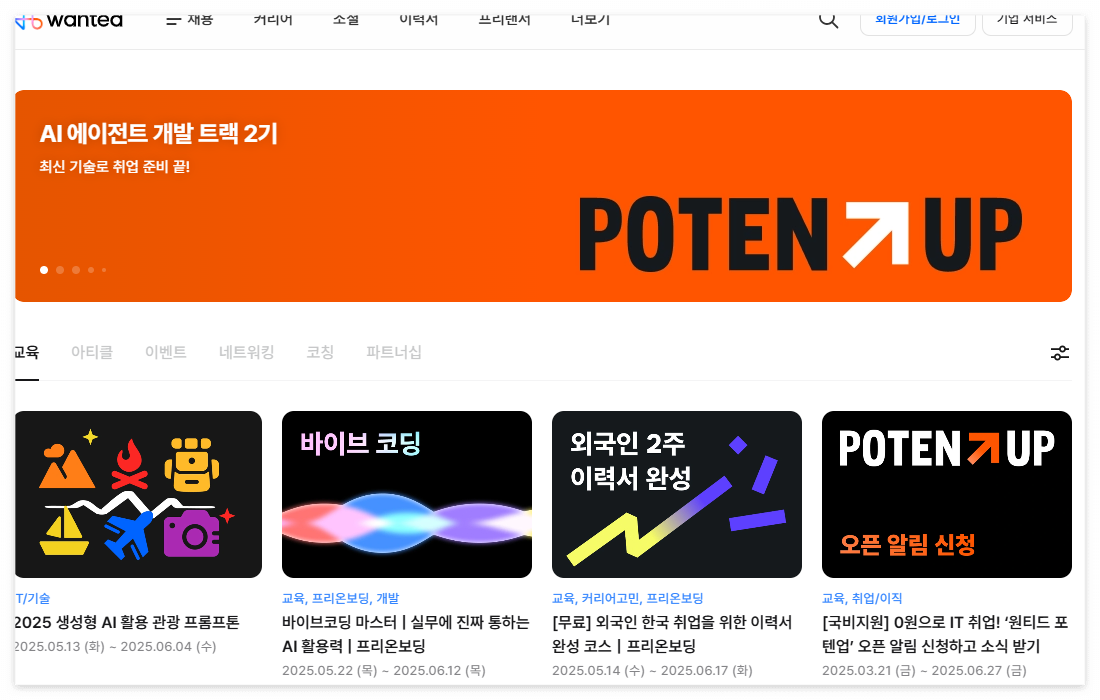Open 바이브코딩 마스터 course title
This screenshot has height=700, width=1100.
(x=405, y=634)
